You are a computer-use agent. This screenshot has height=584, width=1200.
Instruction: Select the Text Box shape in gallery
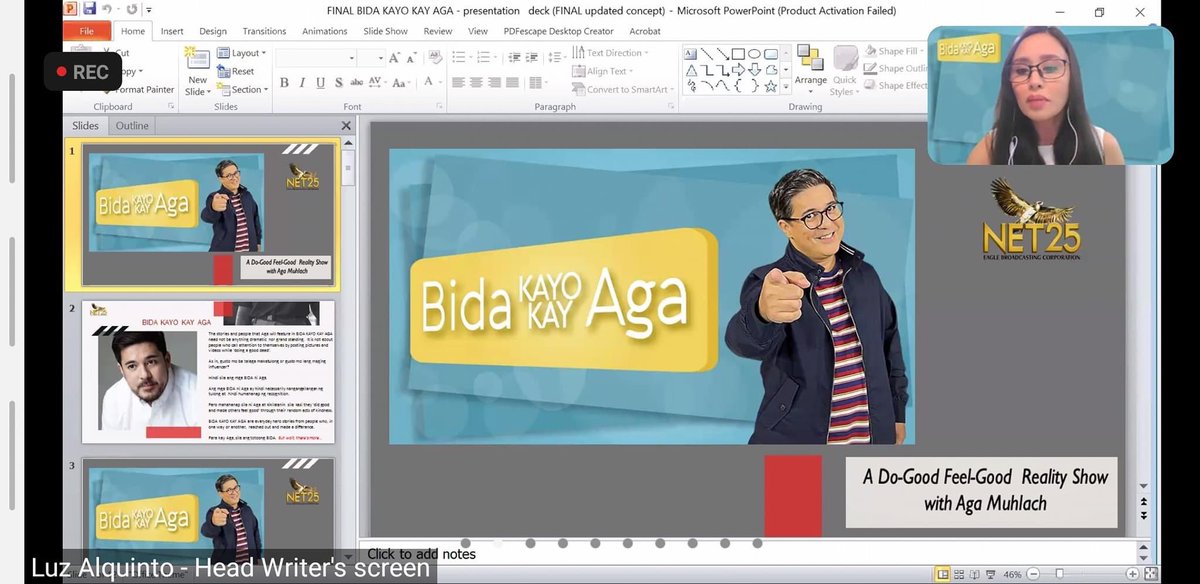[x=692, y=54]
